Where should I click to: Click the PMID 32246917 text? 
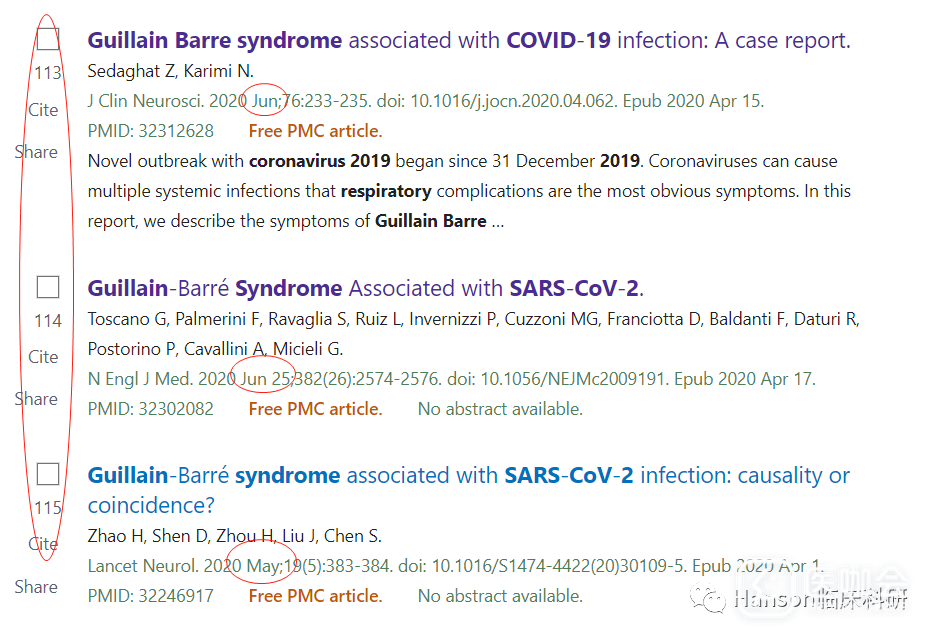pyautogui.click(x=150, y=596)
